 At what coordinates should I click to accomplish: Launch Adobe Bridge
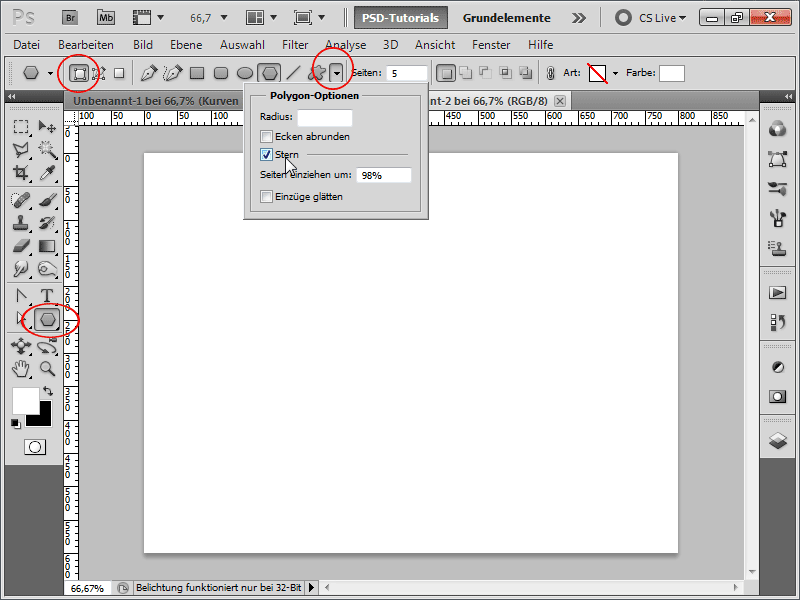click(x=70, y=18)
